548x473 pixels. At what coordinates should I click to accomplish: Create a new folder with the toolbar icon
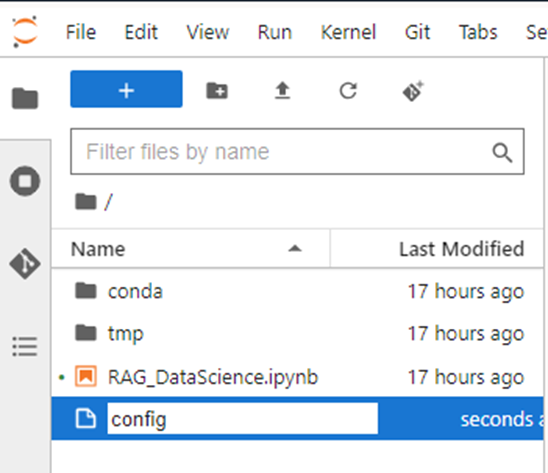(x=217, y=91)
